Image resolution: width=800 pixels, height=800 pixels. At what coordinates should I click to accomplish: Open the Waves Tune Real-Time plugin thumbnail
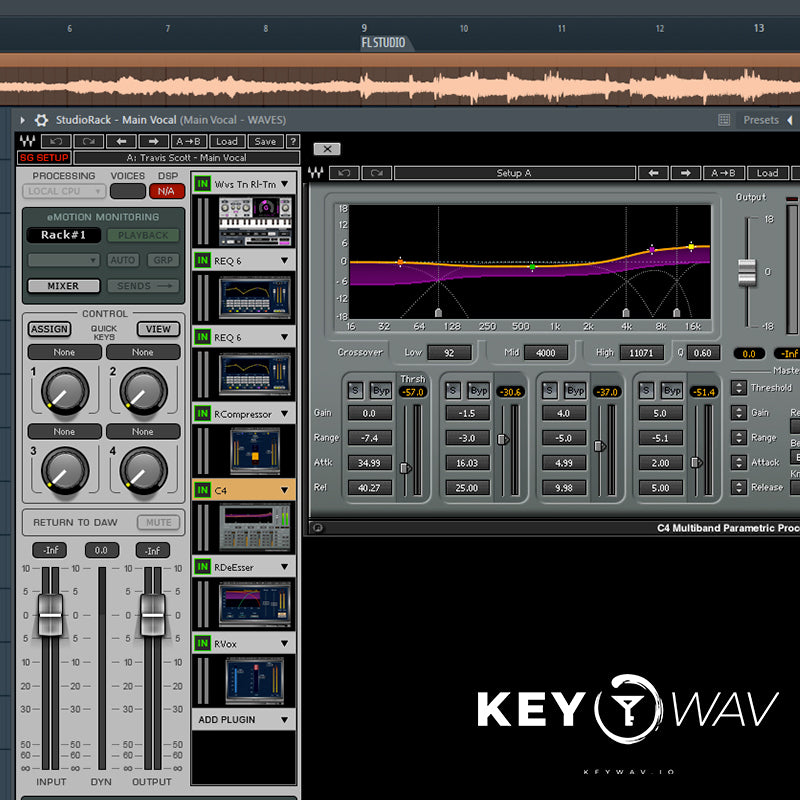pos(255,221)
